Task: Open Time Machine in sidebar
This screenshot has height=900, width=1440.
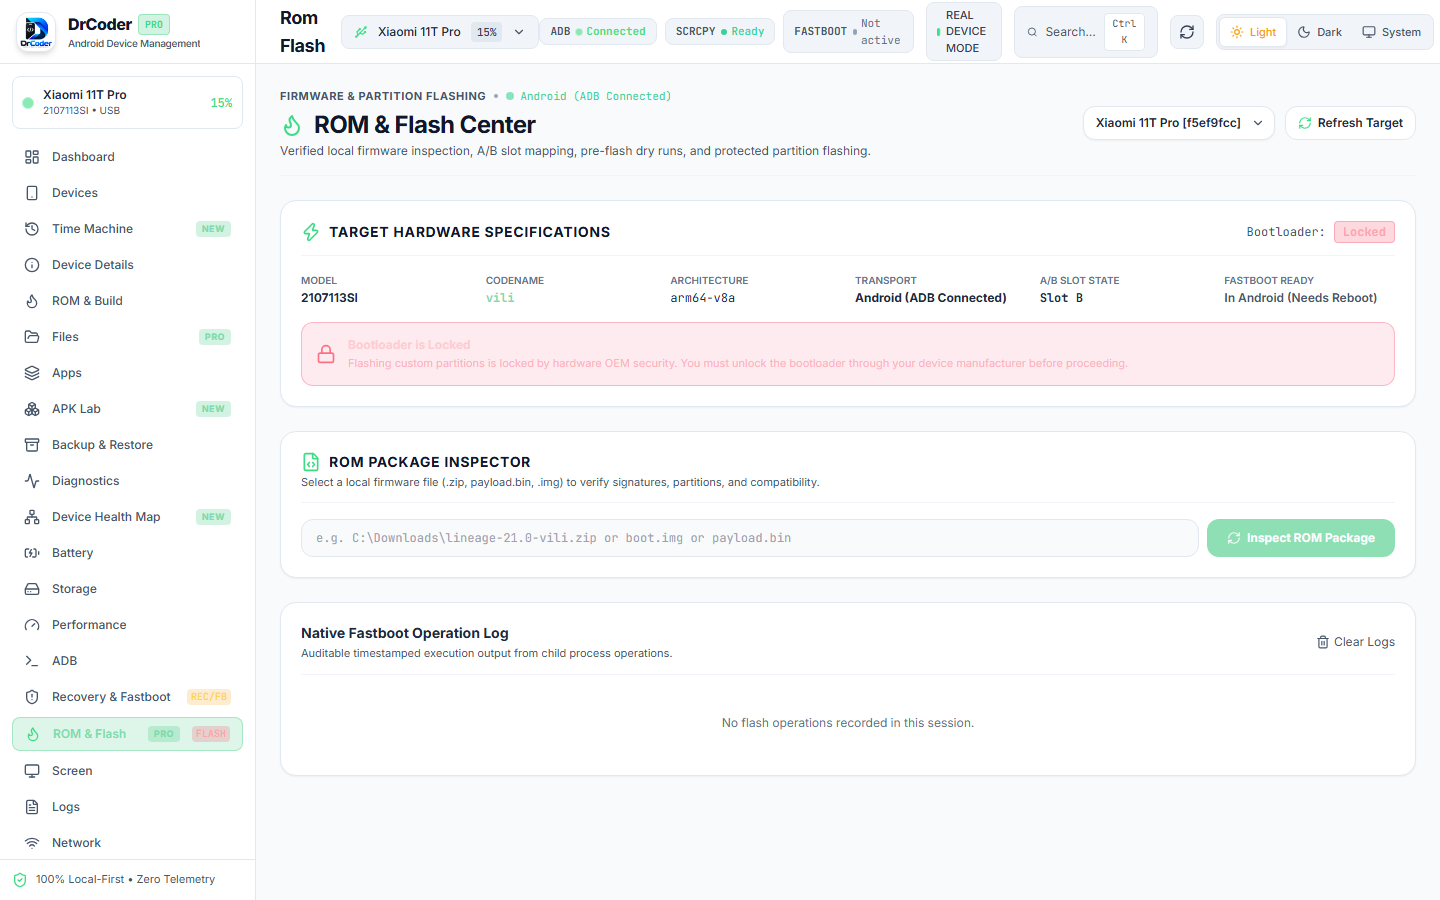Action: [127, 229]
